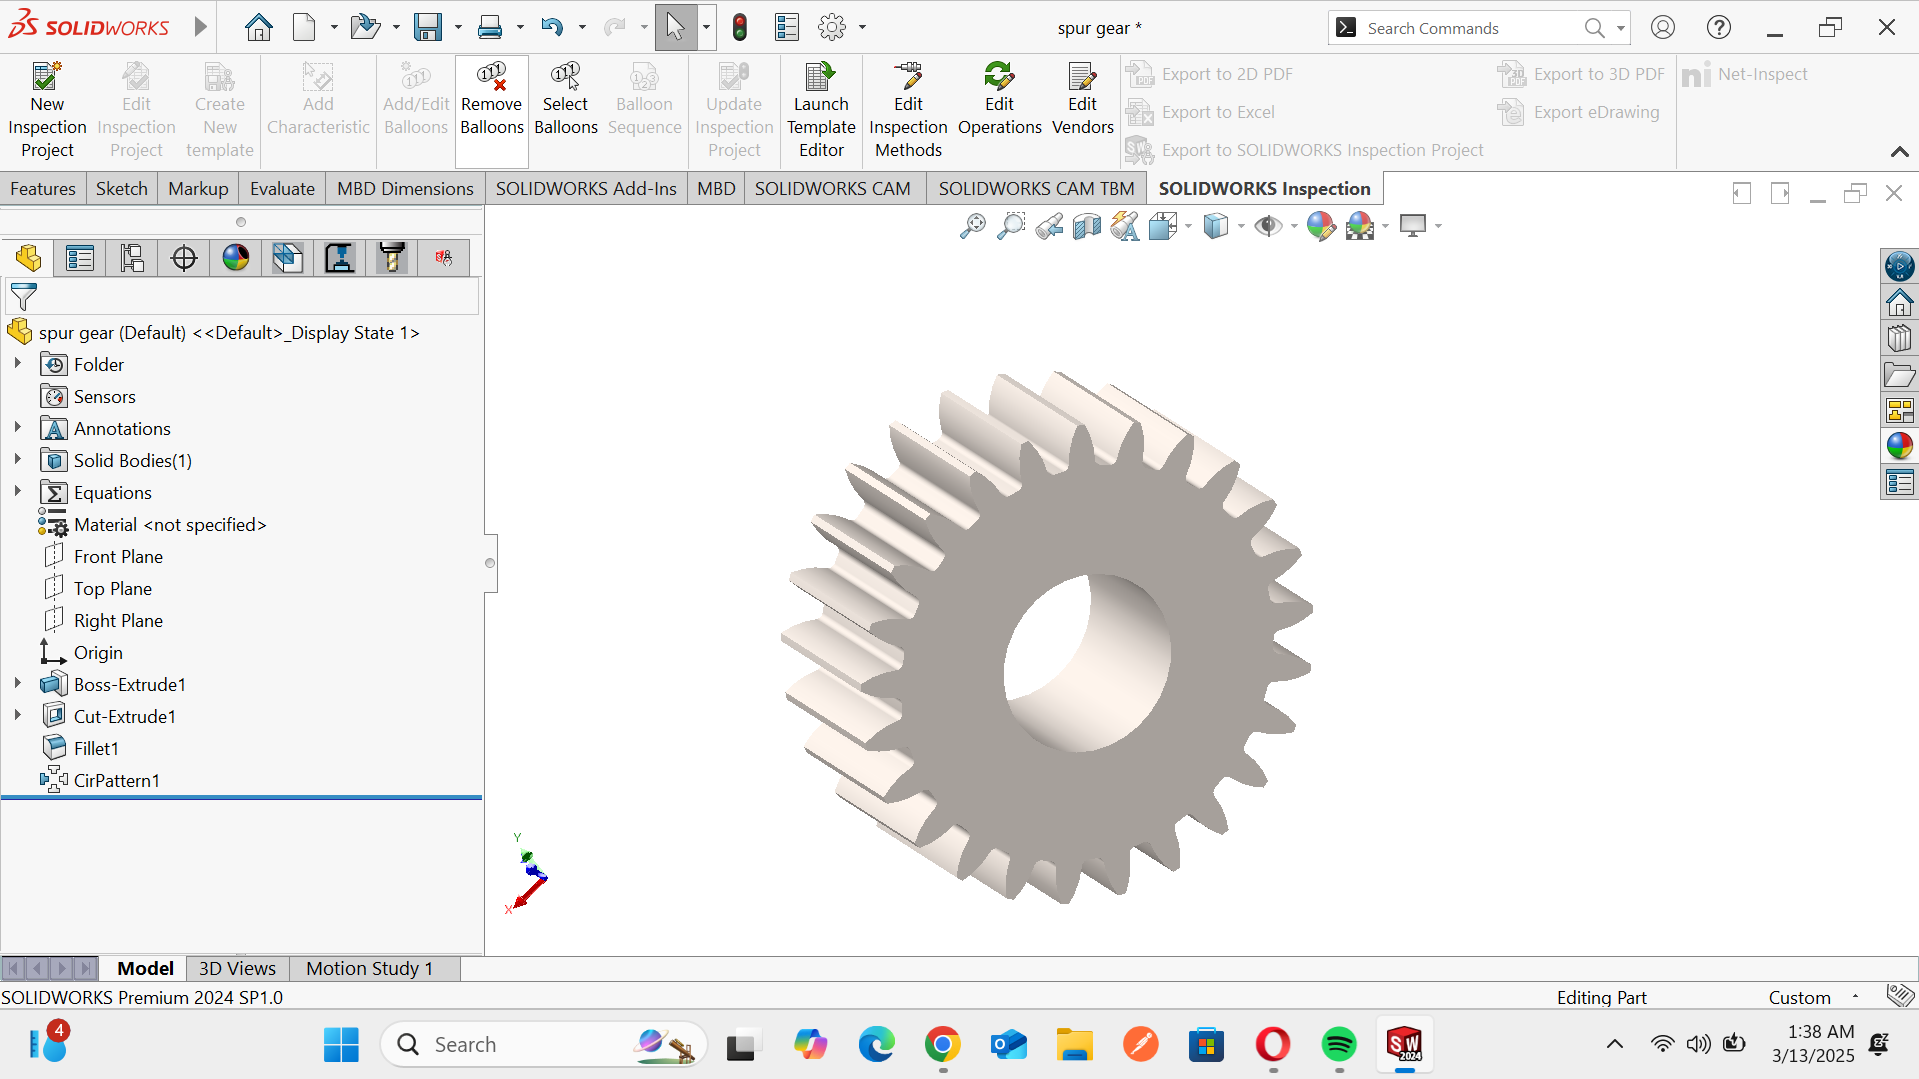Select Origin in feature tree
1919x1079 pixels.
click(x=98, y=652)
